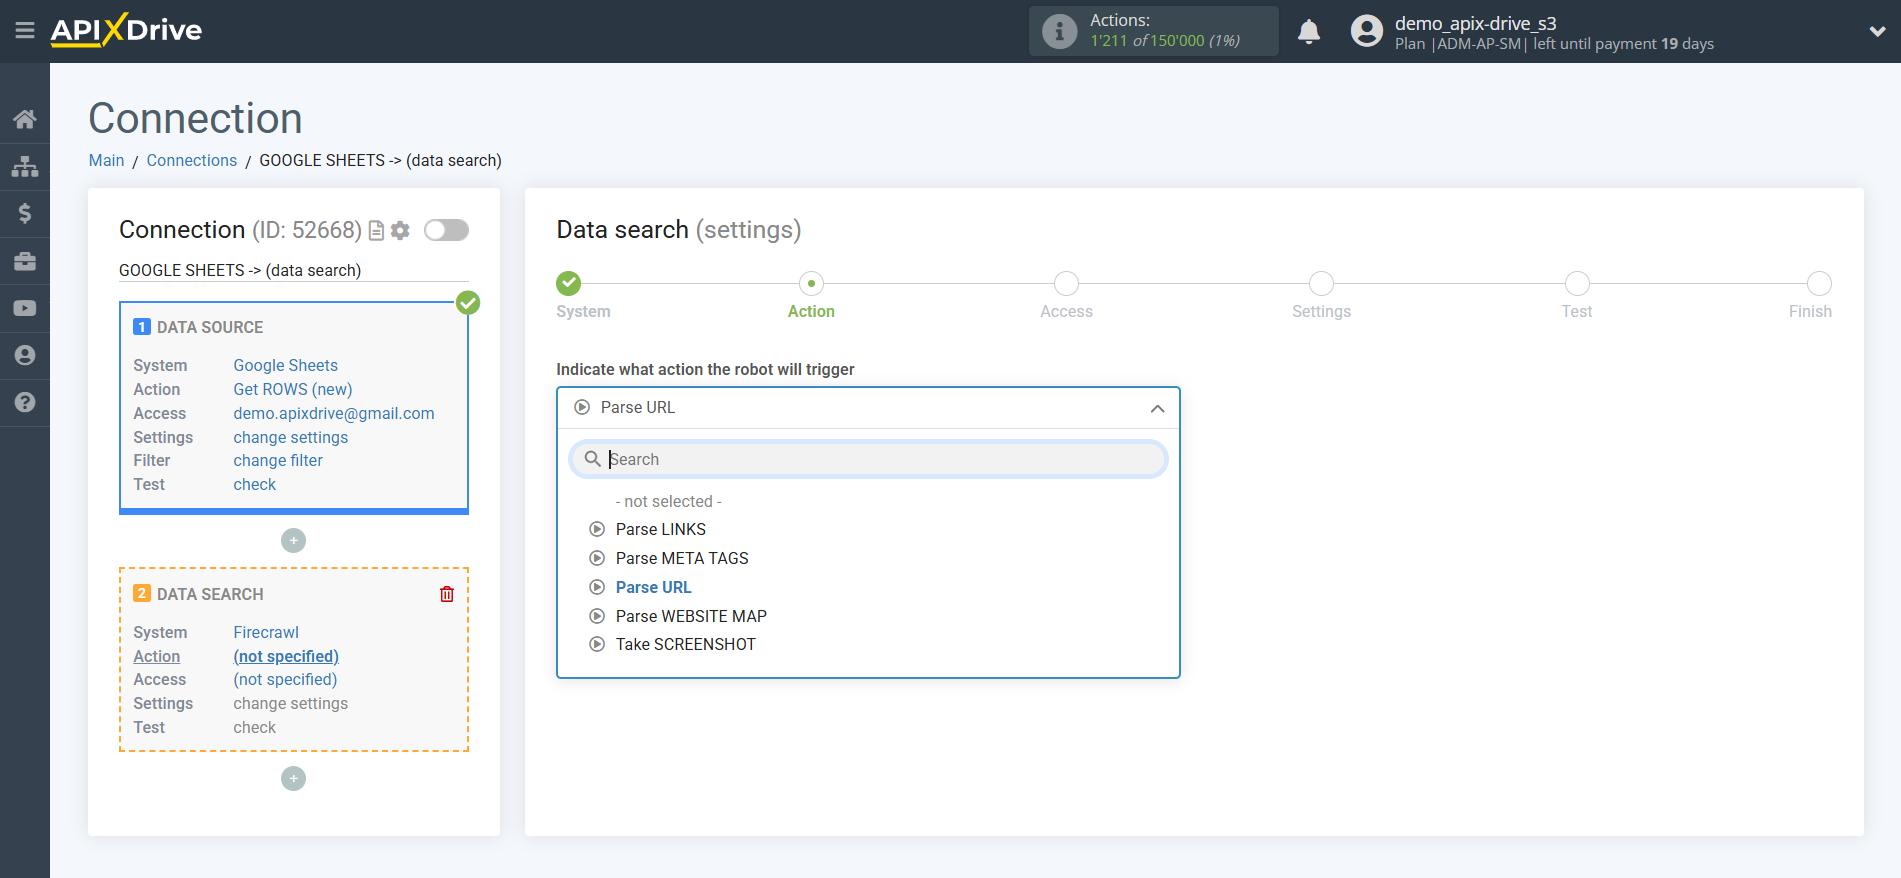The image size is (1901, 878).
Task: Delete the Data Search block
Action: pos(447,594)
